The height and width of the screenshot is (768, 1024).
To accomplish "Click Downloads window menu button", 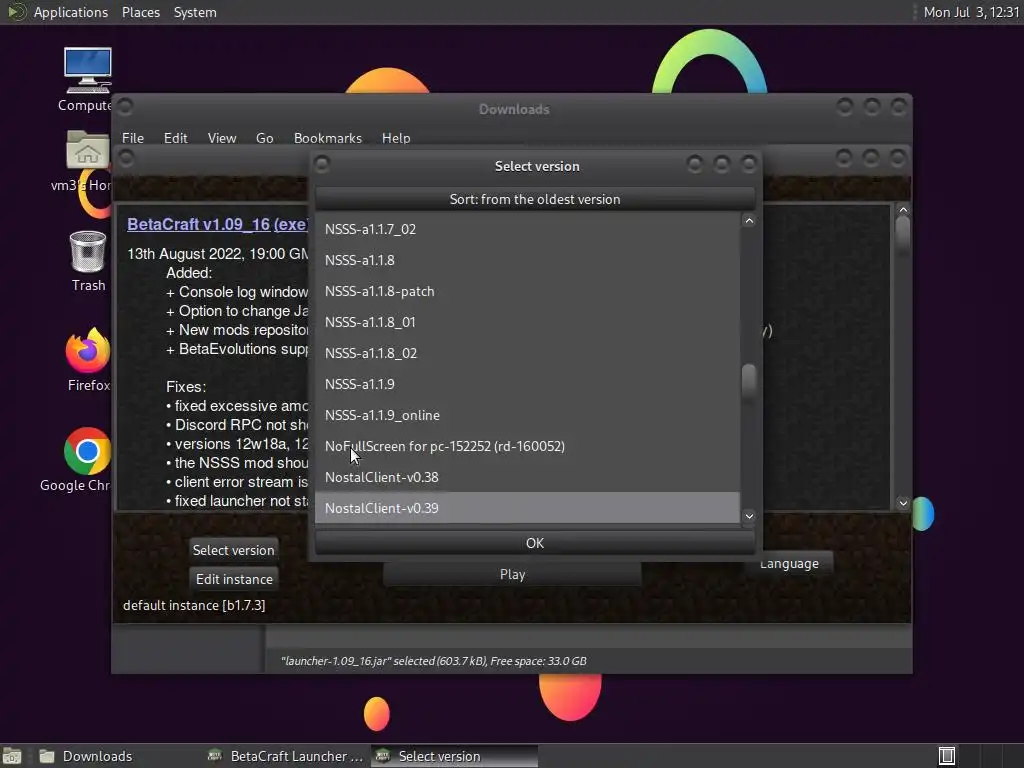I will [125, 106].
